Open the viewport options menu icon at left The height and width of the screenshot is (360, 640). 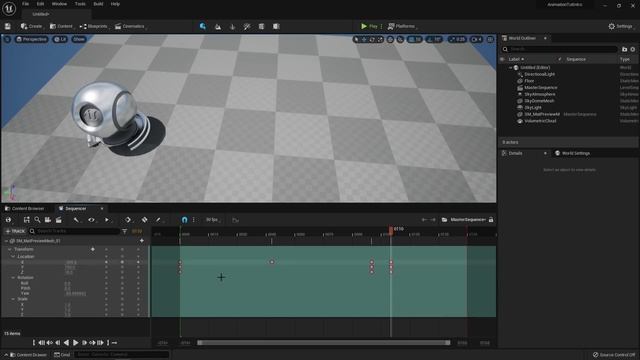[7, 39]
